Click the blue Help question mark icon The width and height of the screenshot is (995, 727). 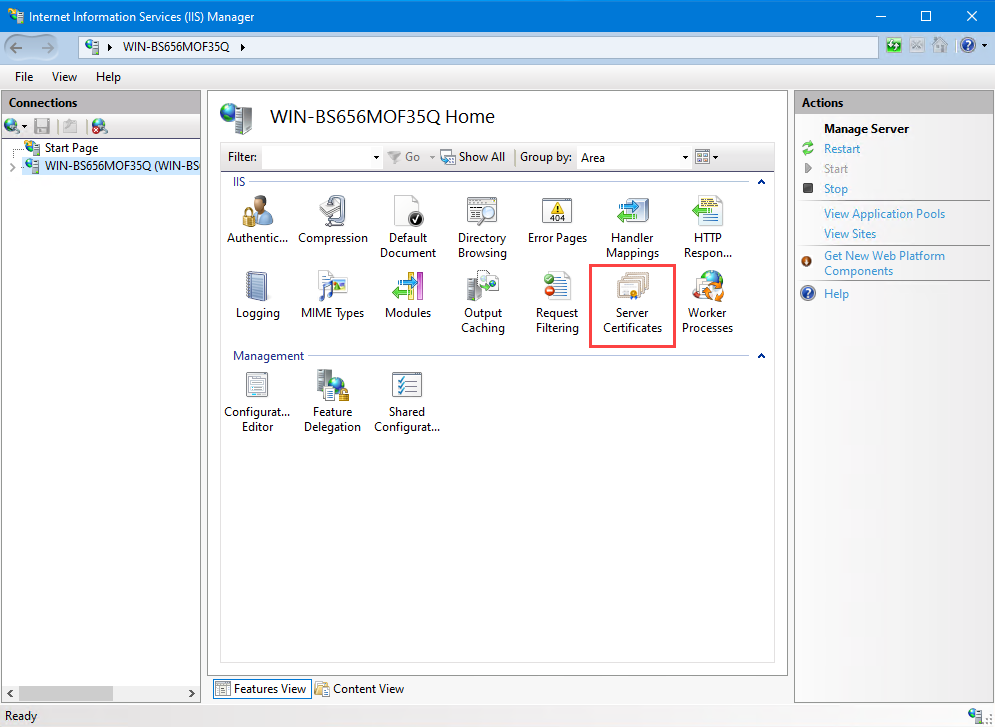tap(967, 46)
